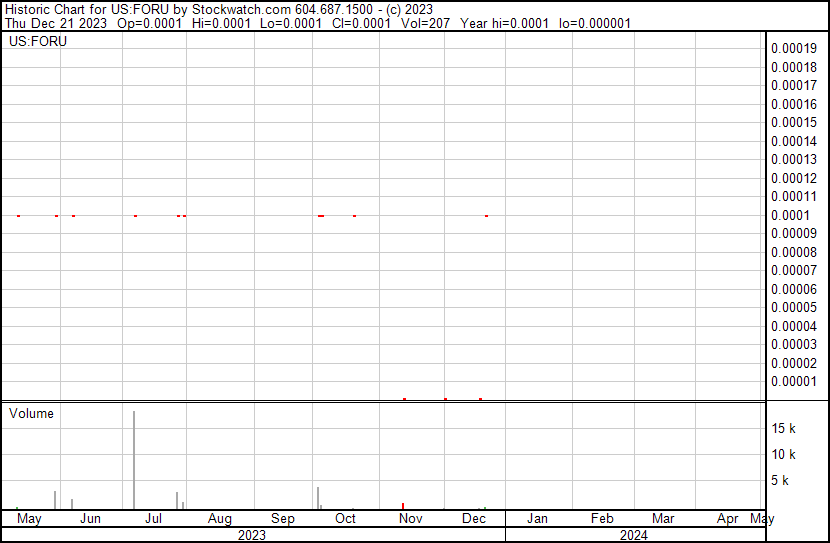Click the Volume panel label
The image size is (830, 543).
pyautogui.click(x=31, y=413)
